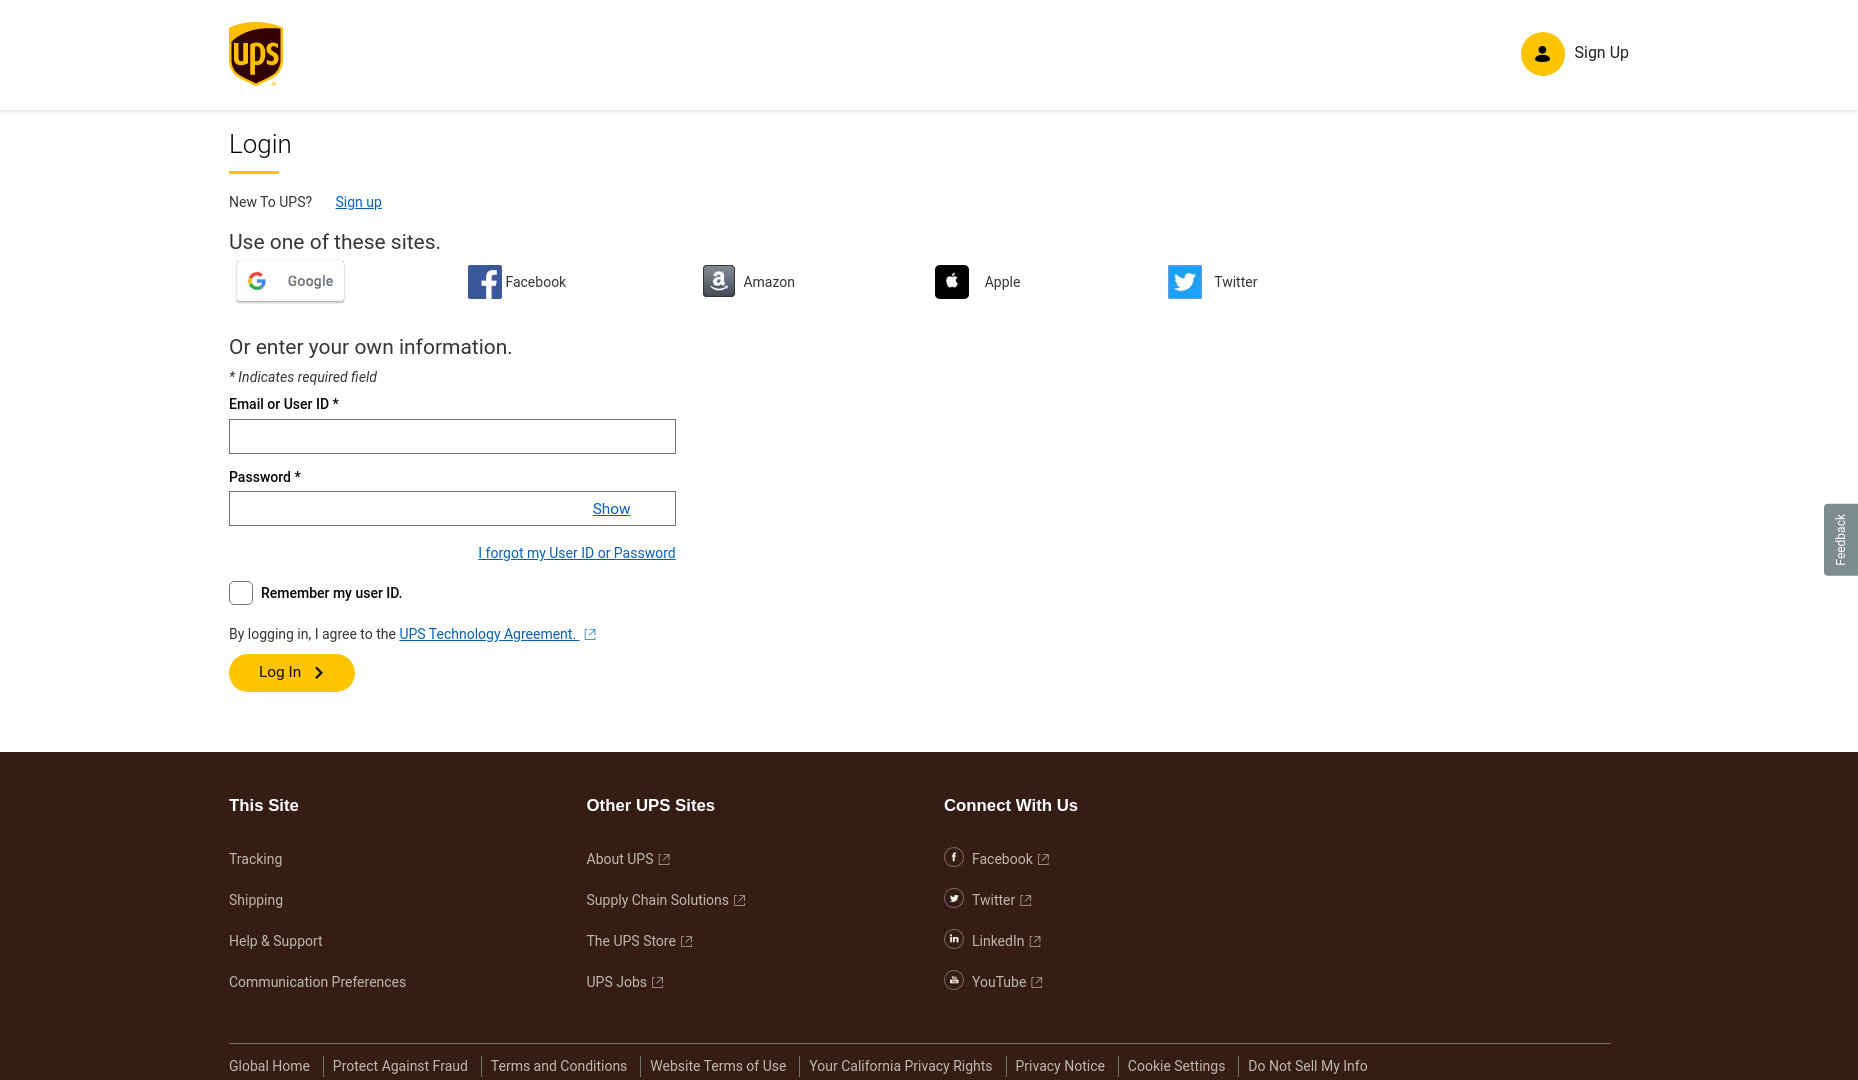Click the UPS shield logo
Image resolution: width=1858 pixels, height=1080 pixels.
pyautogui.click(x=256, y=54)
